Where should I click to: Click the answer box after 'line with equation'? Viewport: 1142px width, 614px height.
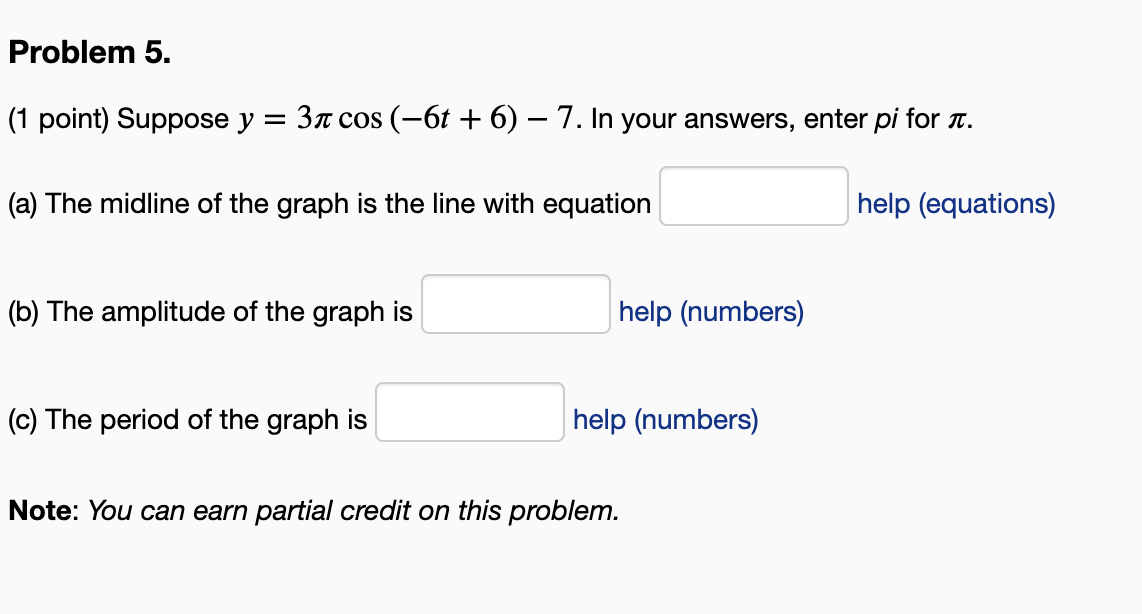(753, 197)
